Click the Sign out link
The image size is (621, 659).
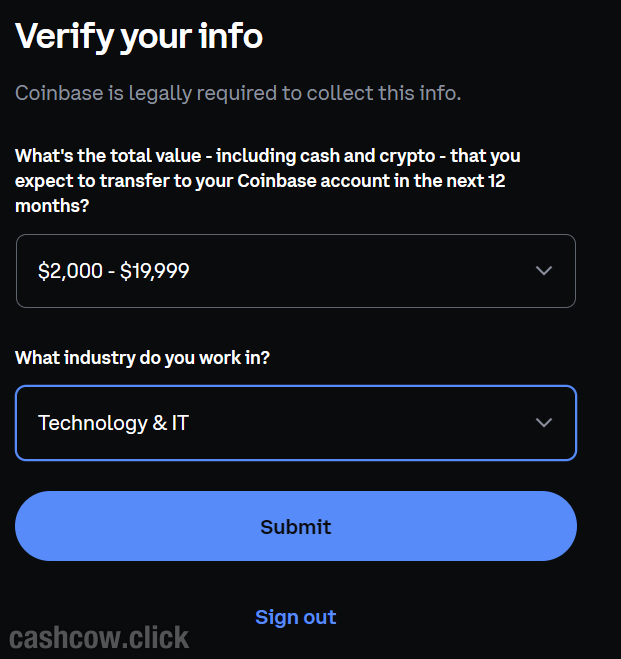(295, 617)
